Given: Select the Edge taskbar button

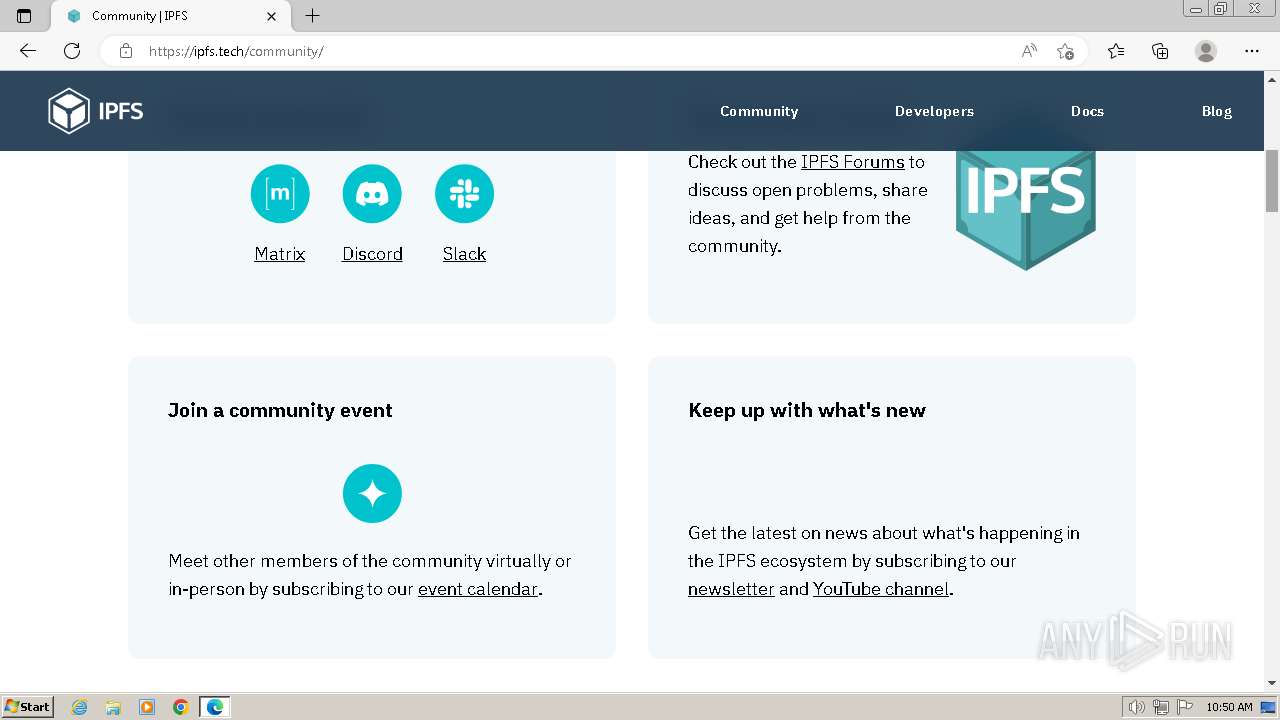Looking at the screenshot, I should pyautogui.click(x=215, y=707).
